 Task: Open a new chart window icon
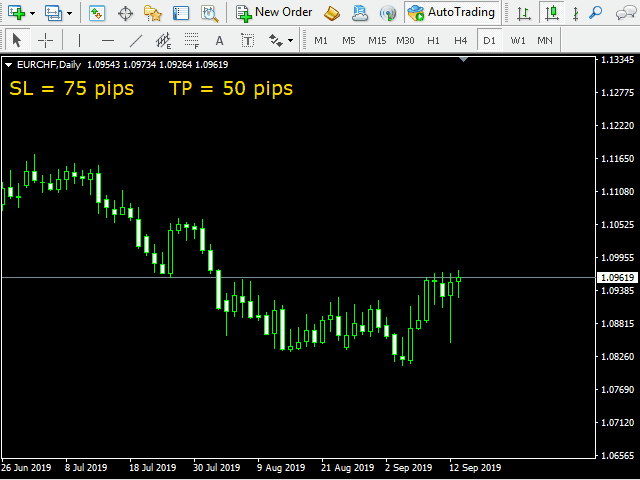click(x=16, y=13)
